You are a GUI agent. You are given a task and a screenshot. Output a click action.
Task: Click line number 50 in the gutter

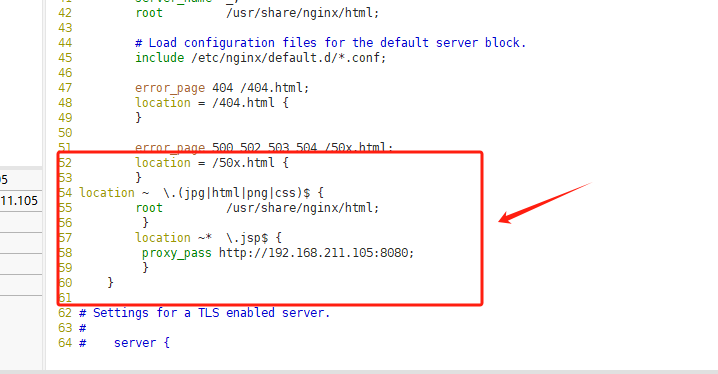point(65,133)
